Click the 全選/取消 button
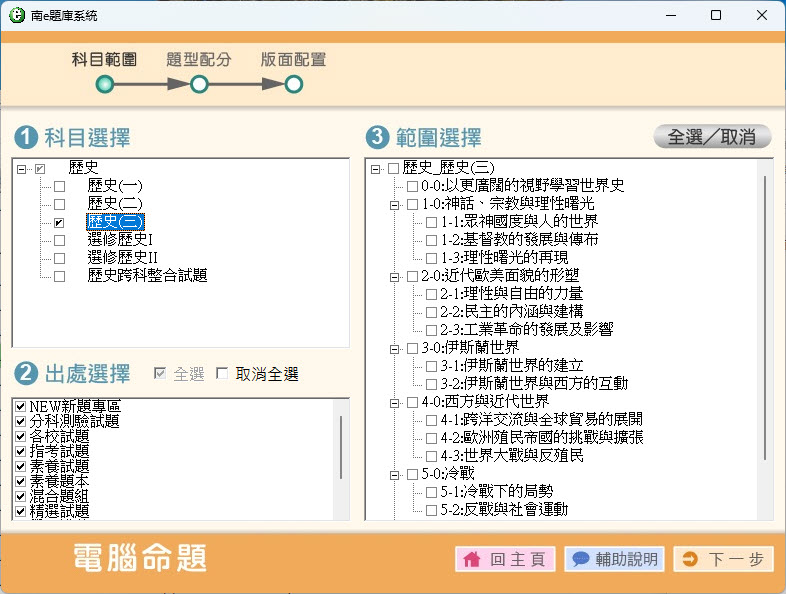The height and width of the screenshot is (594, 786). [x=712, y=136]
